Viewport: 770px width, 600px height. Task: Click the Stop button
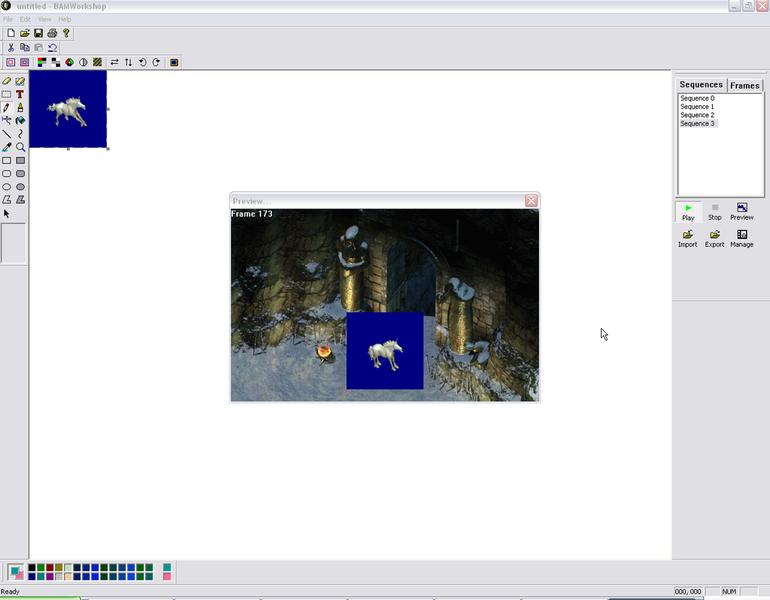click(715, 212)
